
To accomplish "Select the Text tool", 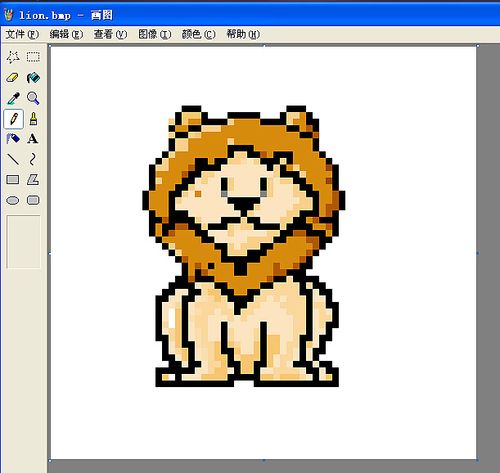I will coord(33,139).
